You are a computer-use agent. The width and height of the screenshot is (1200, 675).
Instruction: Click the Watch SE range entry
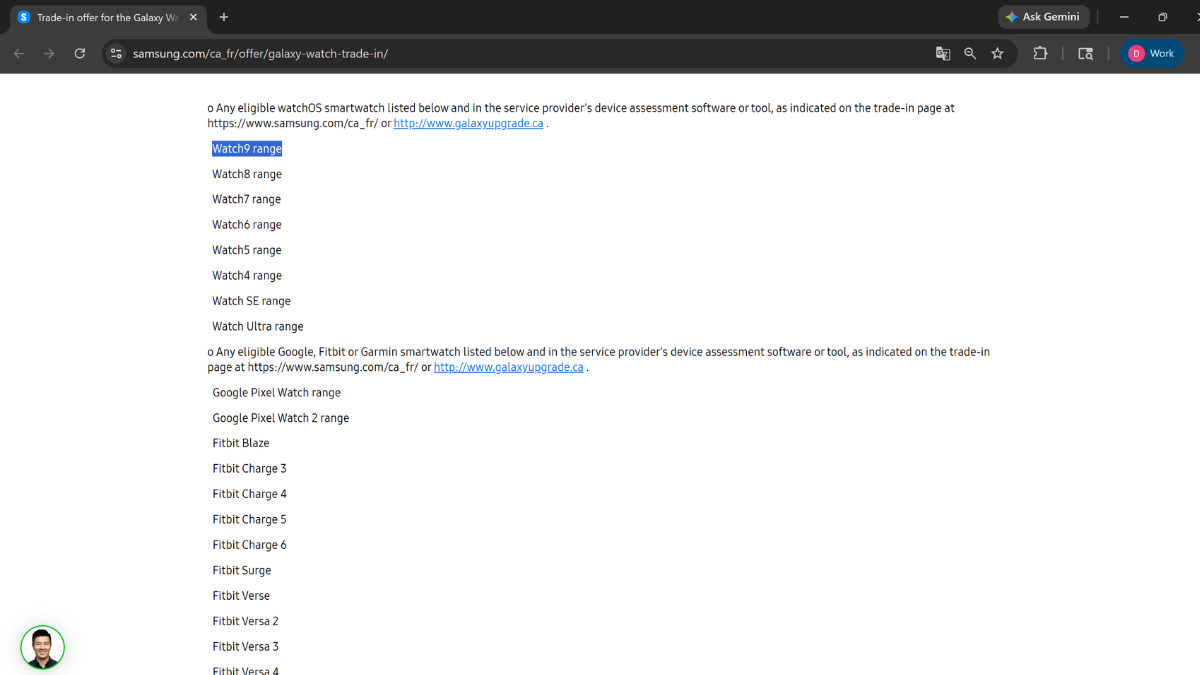251,301
